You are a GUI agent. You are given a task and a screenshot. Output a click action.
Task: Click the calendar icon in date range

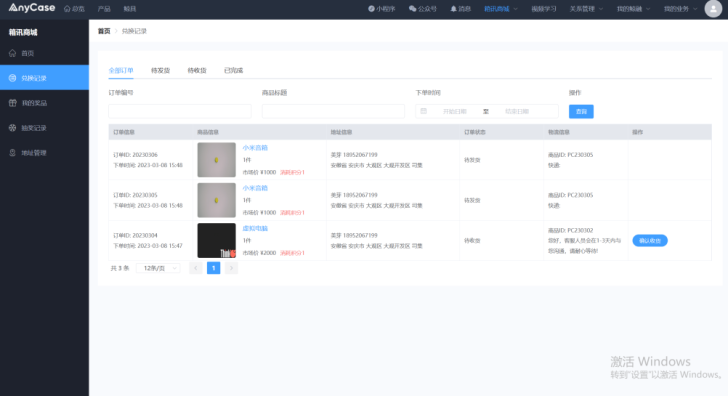423,111
